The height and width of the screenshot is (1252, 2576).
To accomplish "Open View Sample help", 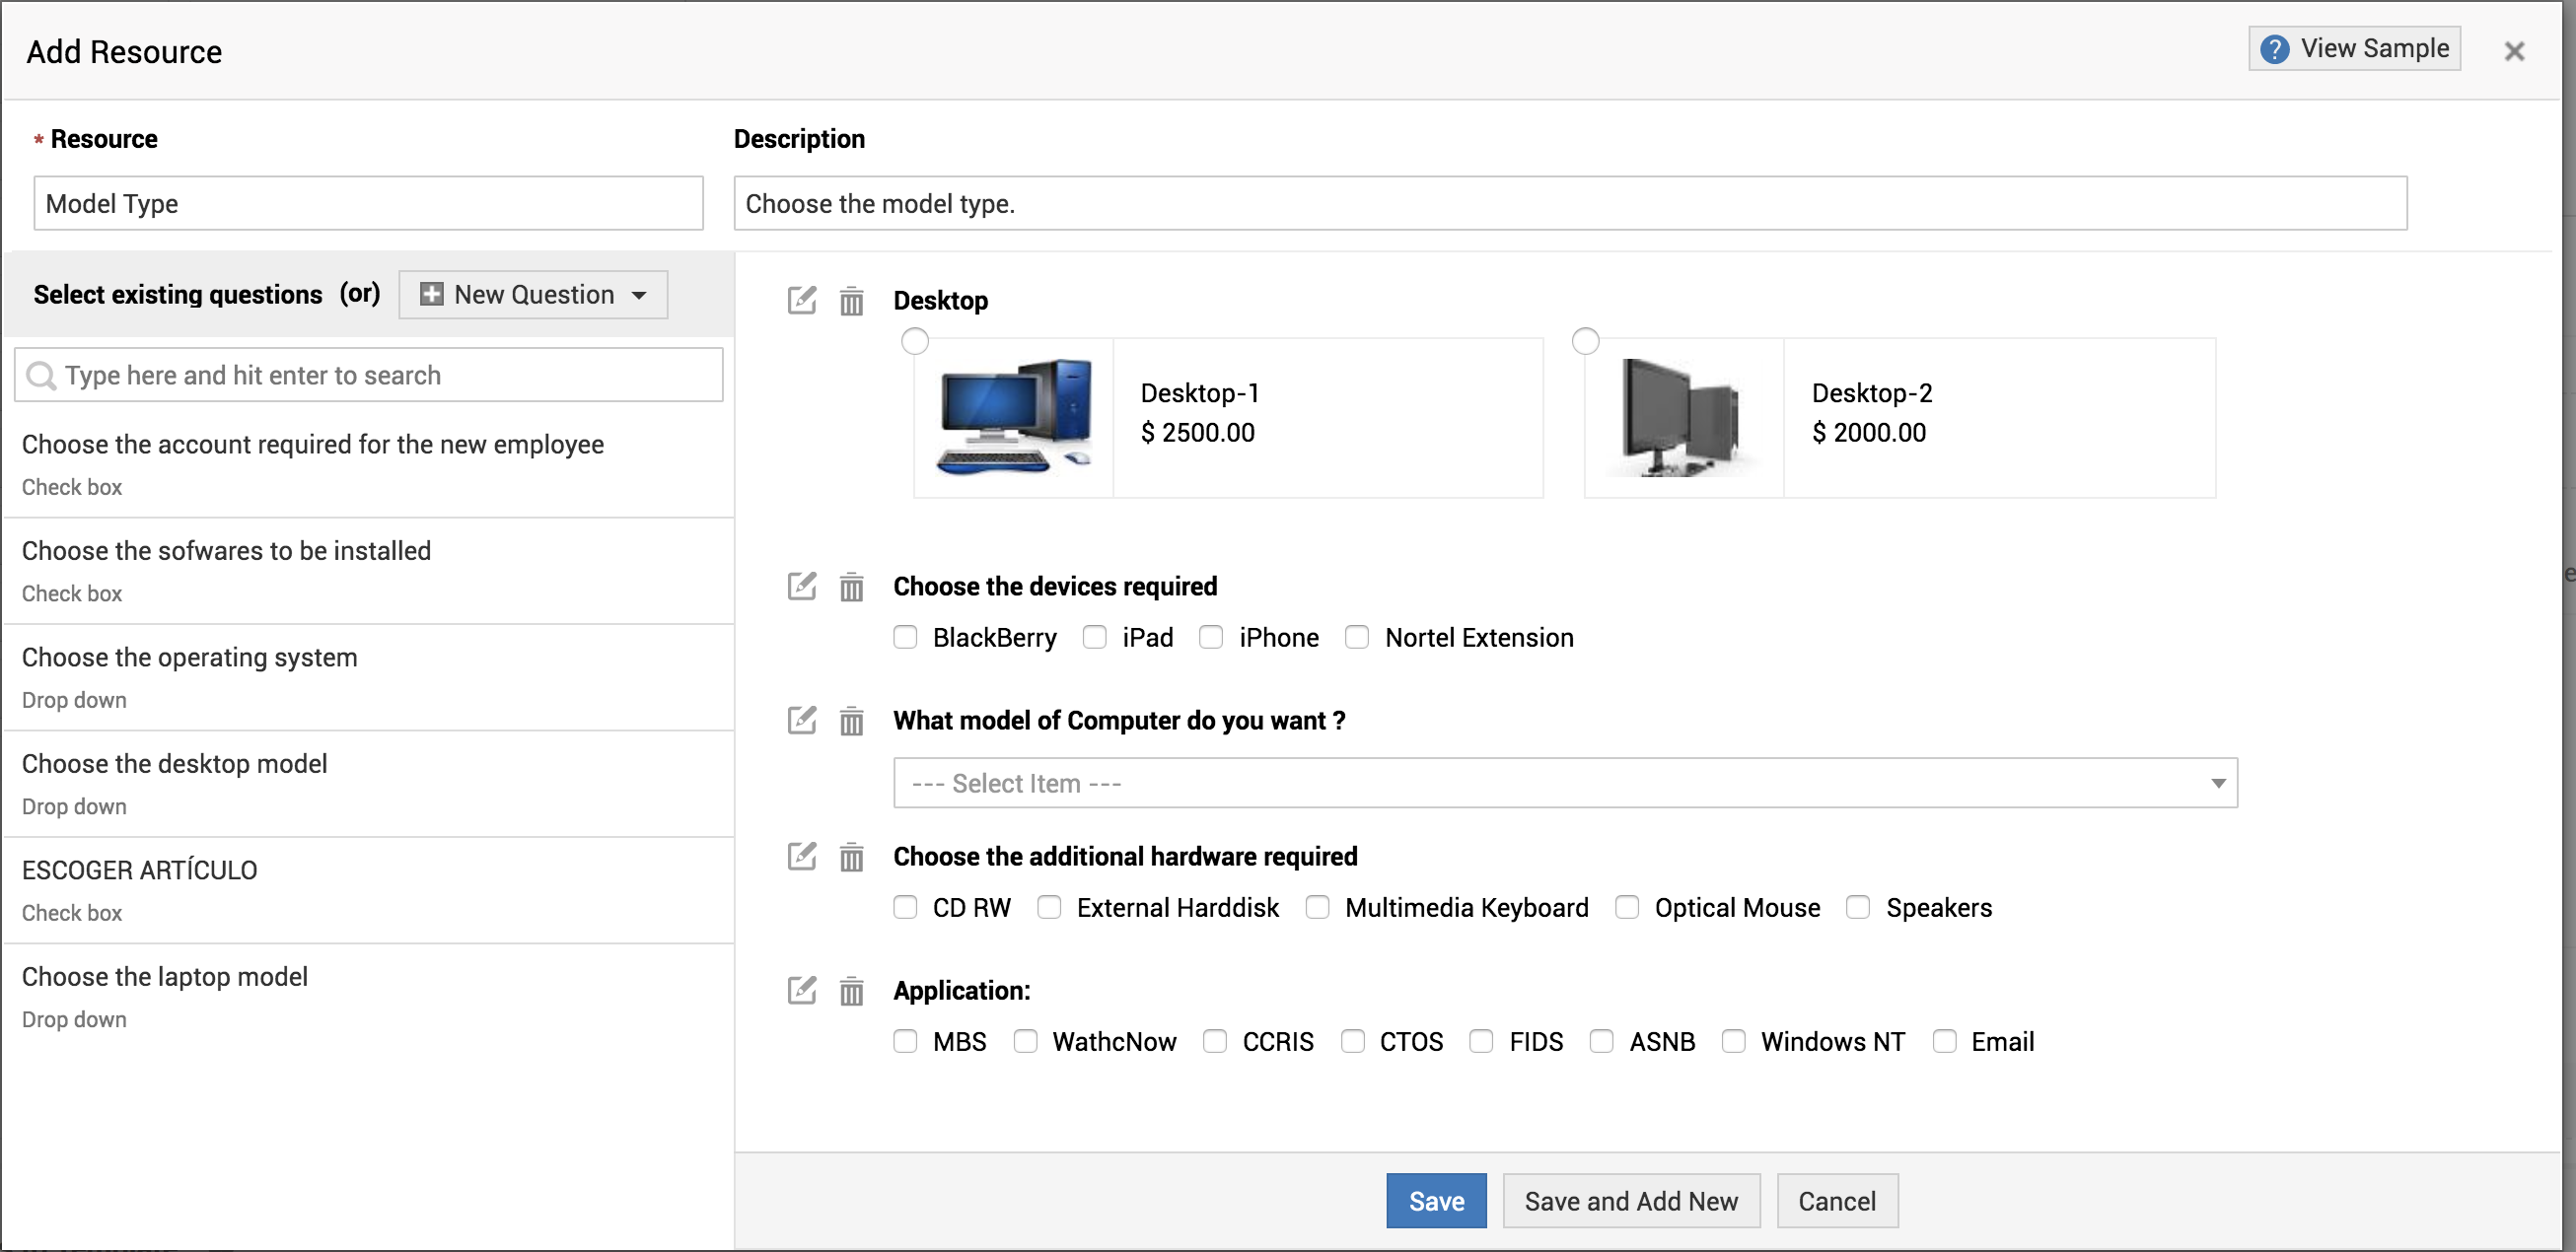I will (2354, 48).
